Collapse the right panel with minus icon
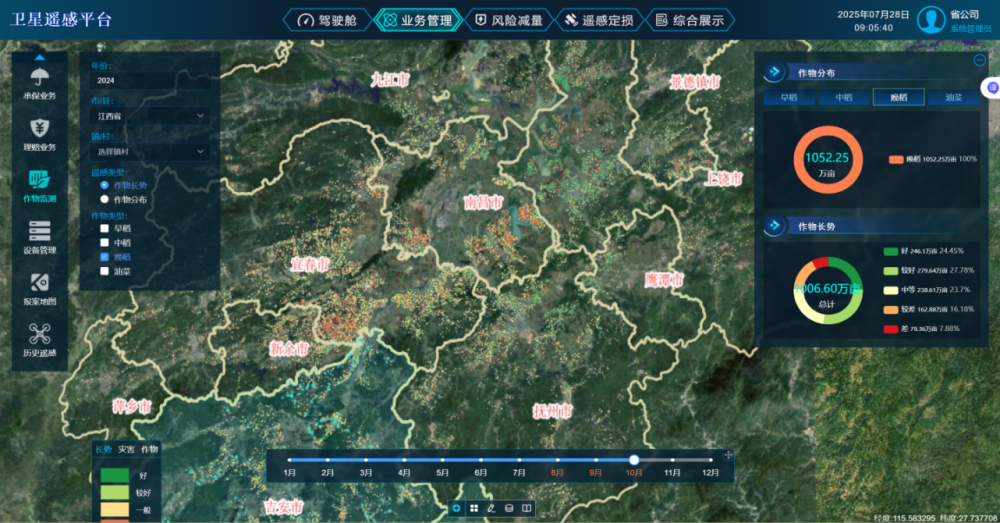1000x523 pixels. pos(980,60)
